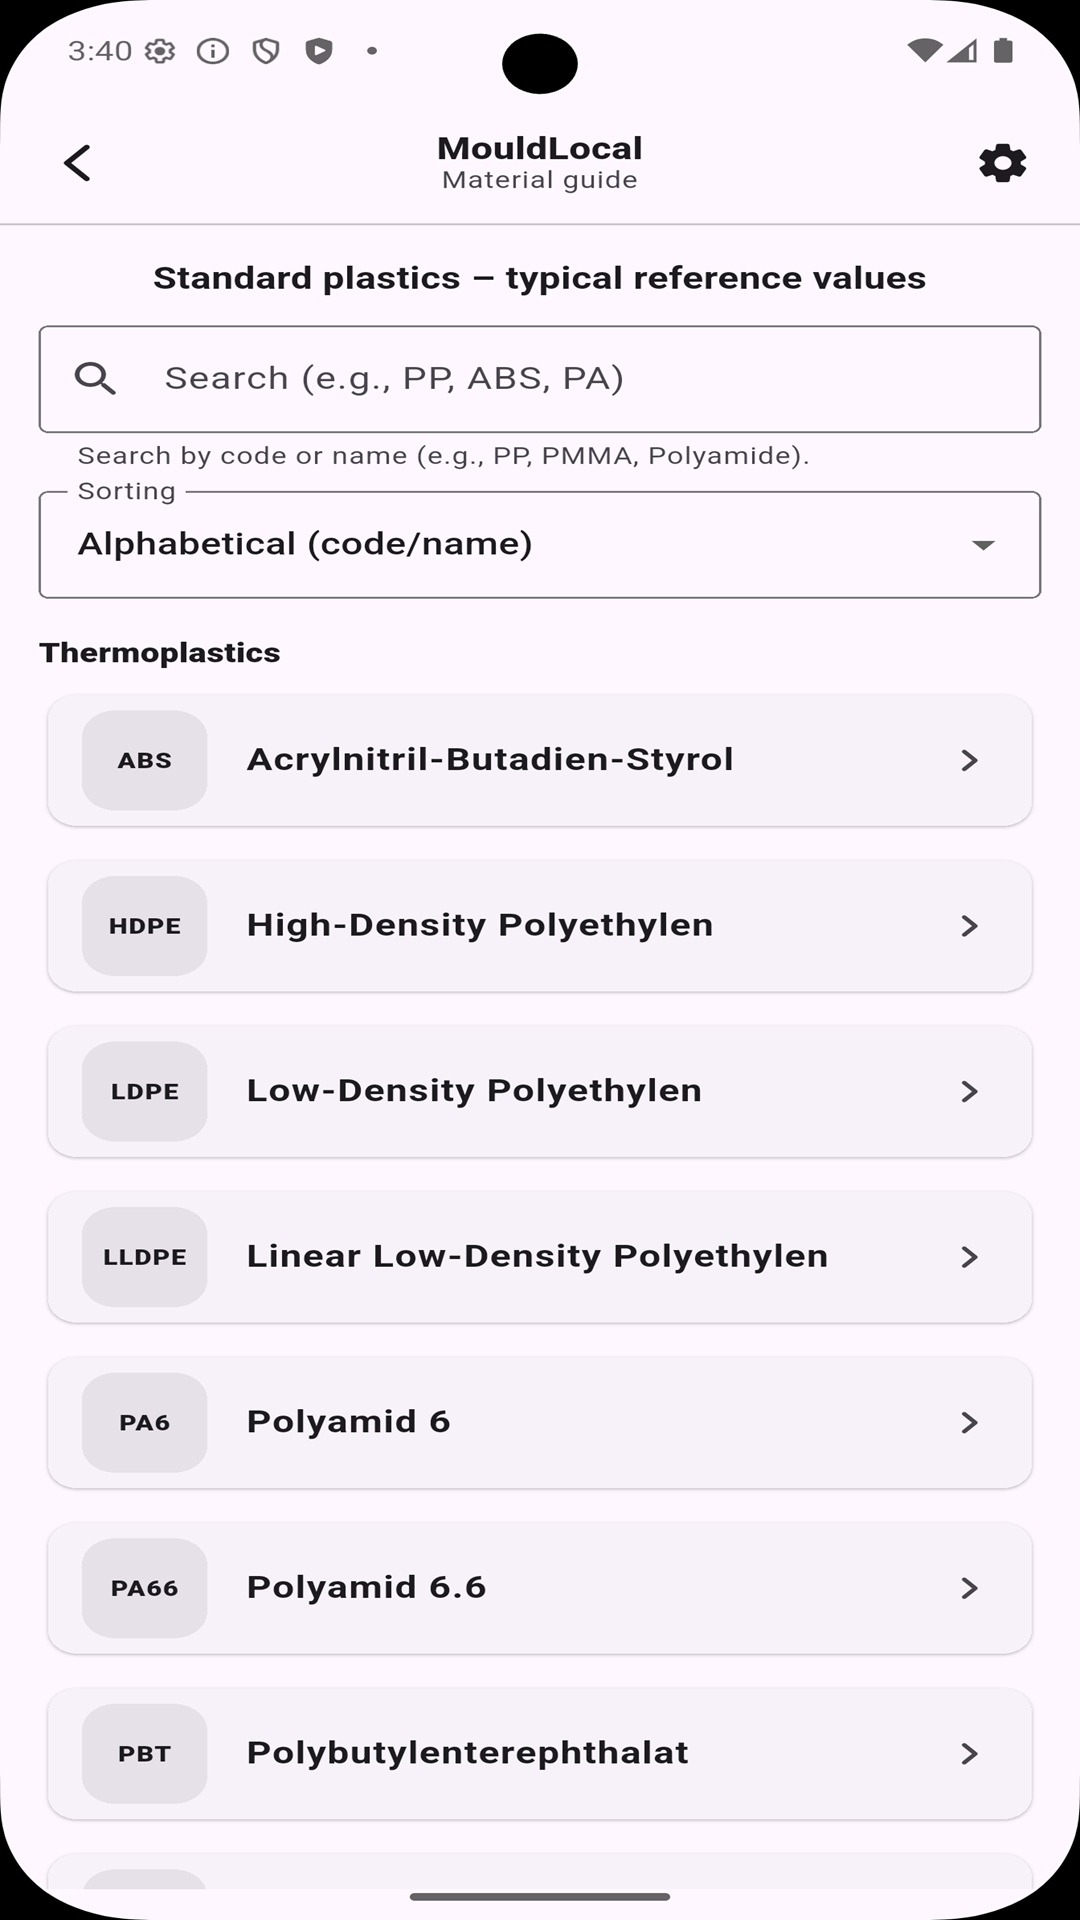
Task: Expand the Acrylnitril-Butadien-Styrol chevron
Action: [x=968, y=760]
